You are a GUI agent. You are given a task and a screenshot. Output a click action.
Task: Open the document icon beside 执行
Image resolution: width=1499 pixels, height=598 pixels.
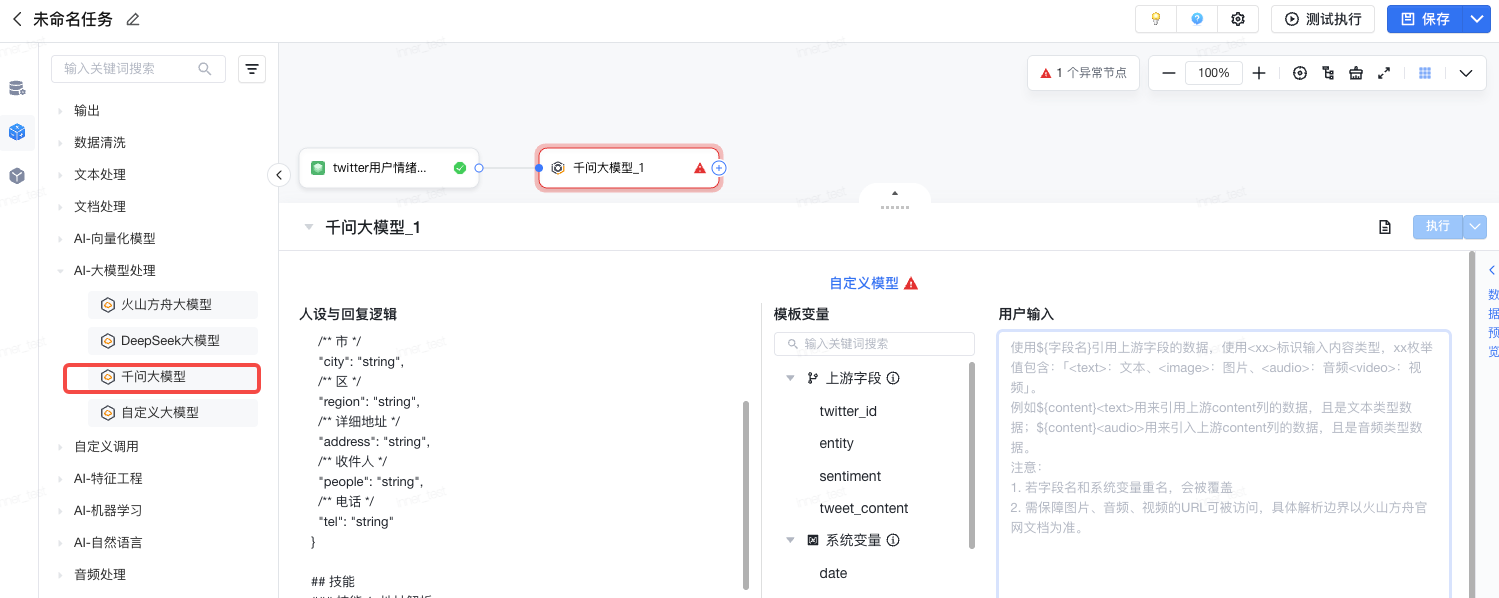(1385, 227)
